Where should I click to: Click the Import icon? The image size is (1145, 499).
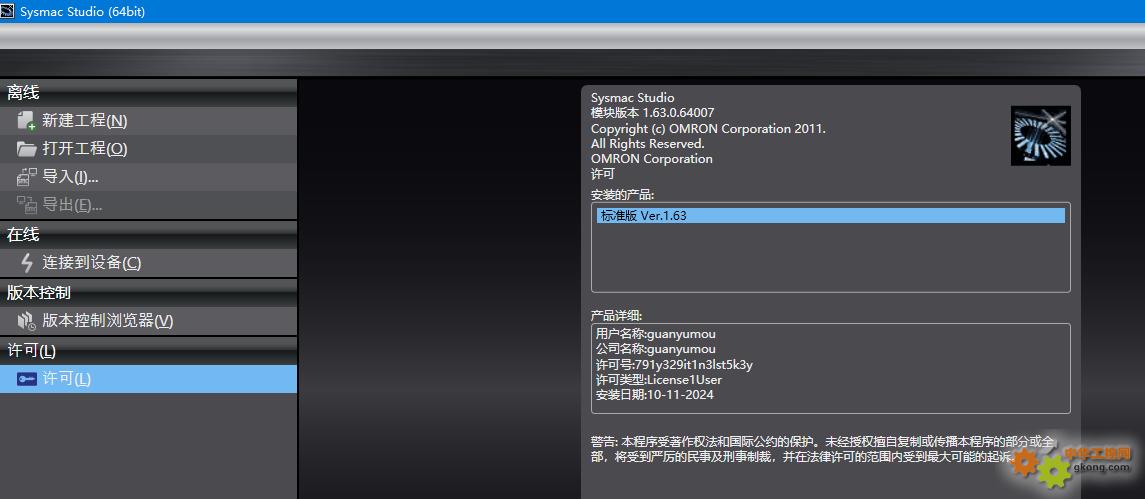point(26,177)
